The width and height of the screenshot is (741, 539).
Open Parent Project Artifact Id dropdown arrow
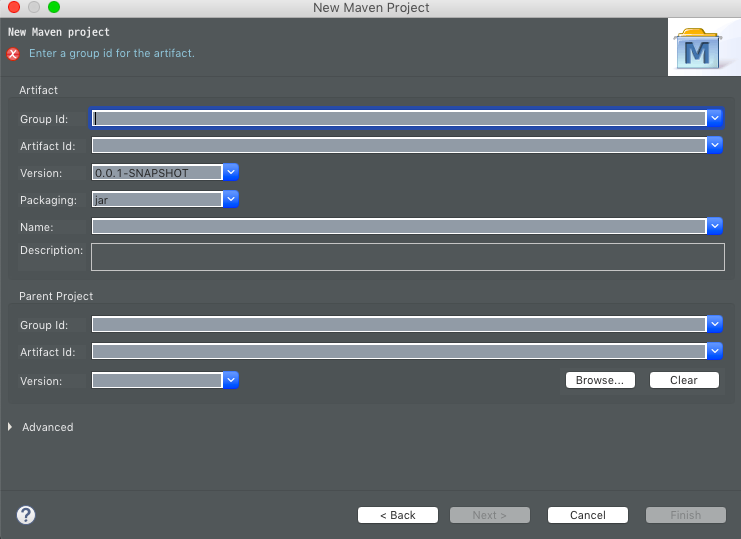[715, 351]
